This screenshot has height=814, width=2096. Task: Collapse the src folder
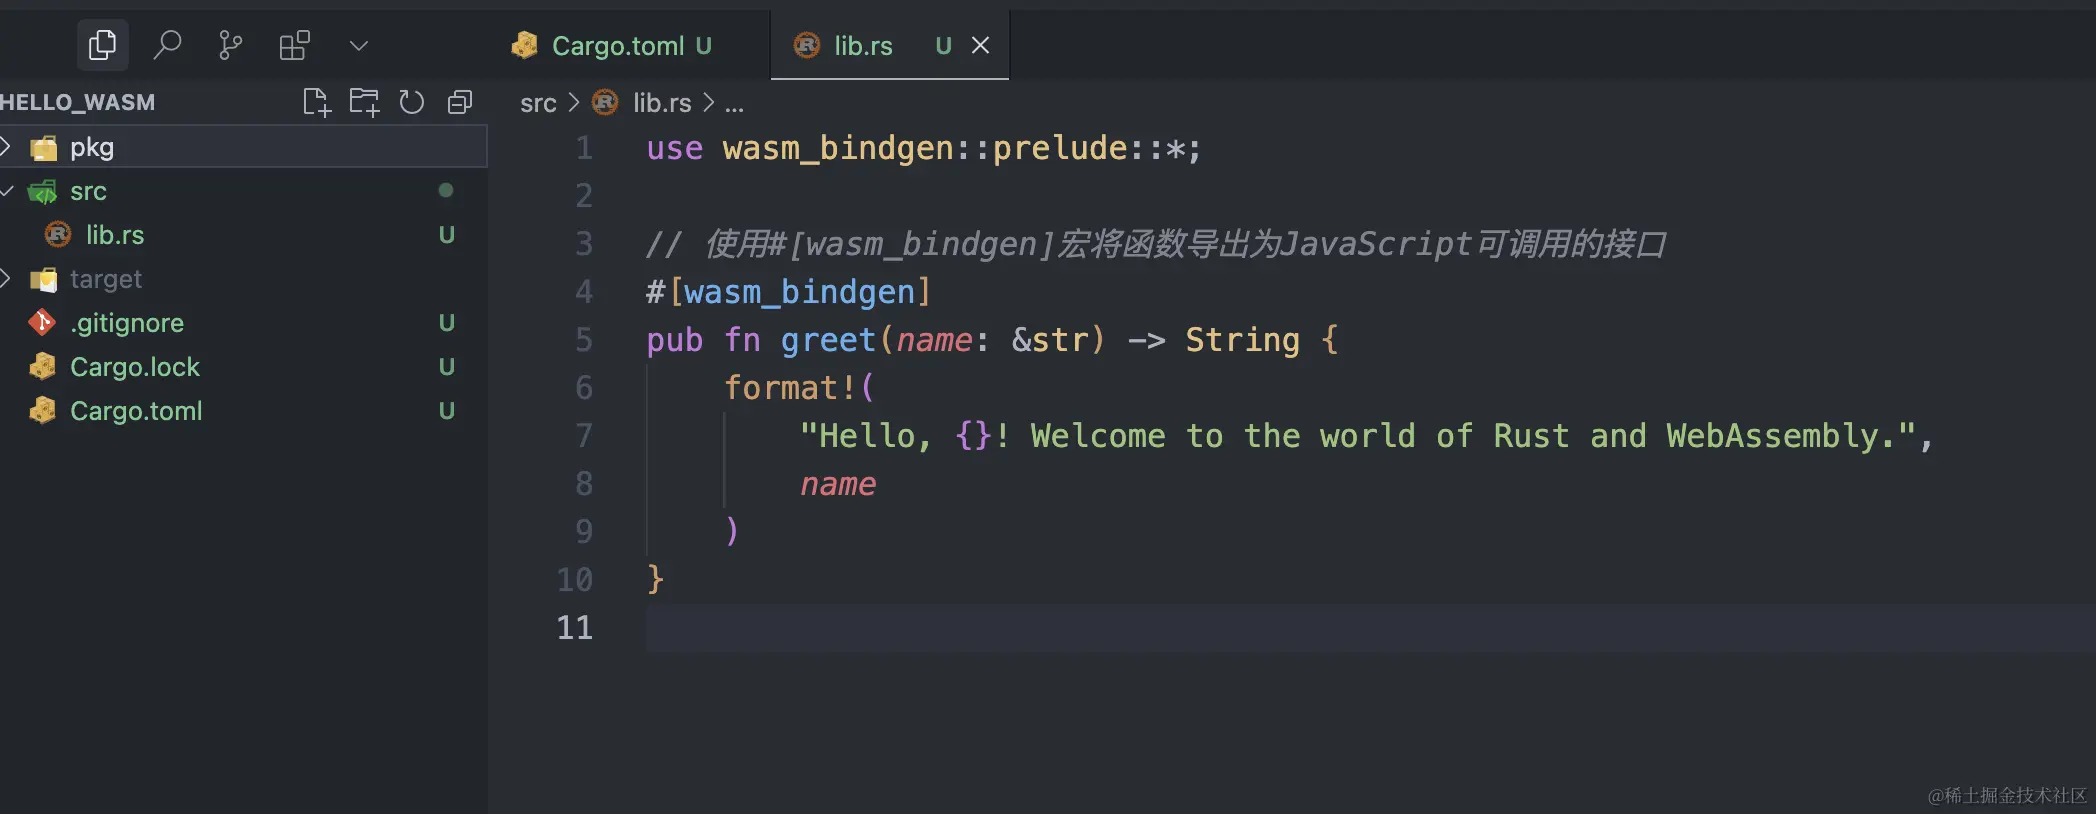pyautogui.click(x=243, y=191)
